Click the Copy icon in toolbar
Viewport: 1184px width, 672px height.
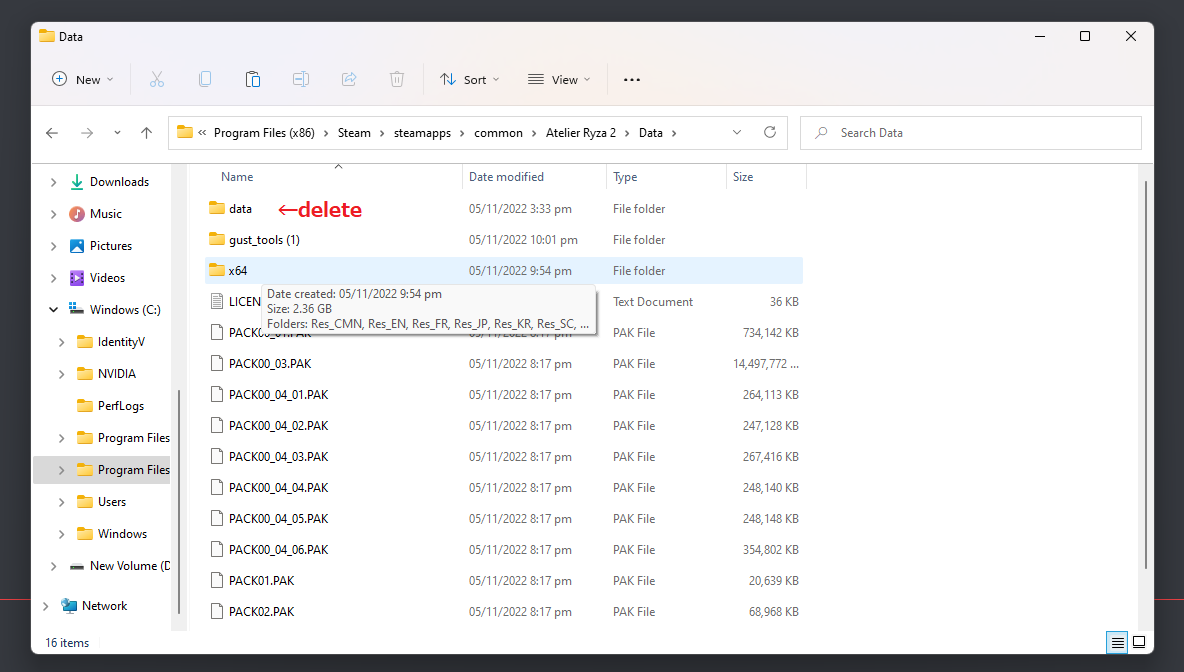click(x=205, y=79)
